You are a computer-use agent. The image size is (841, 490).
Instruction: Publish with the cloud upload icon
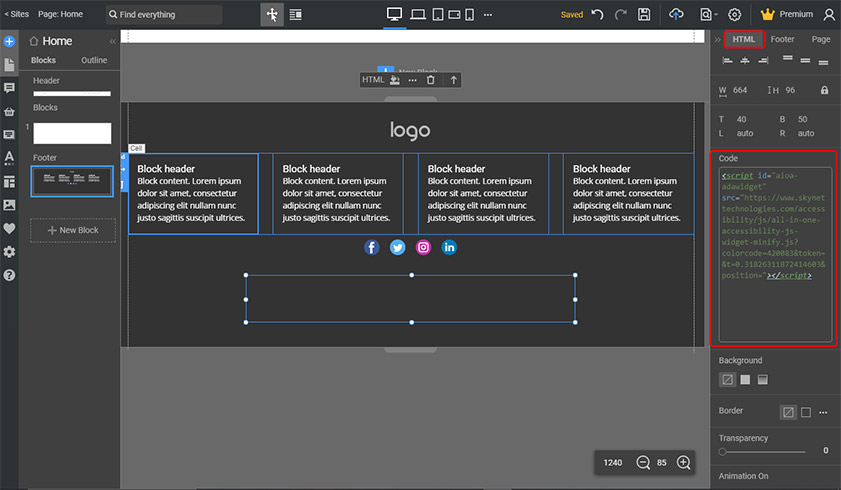[x=676, y=14]
